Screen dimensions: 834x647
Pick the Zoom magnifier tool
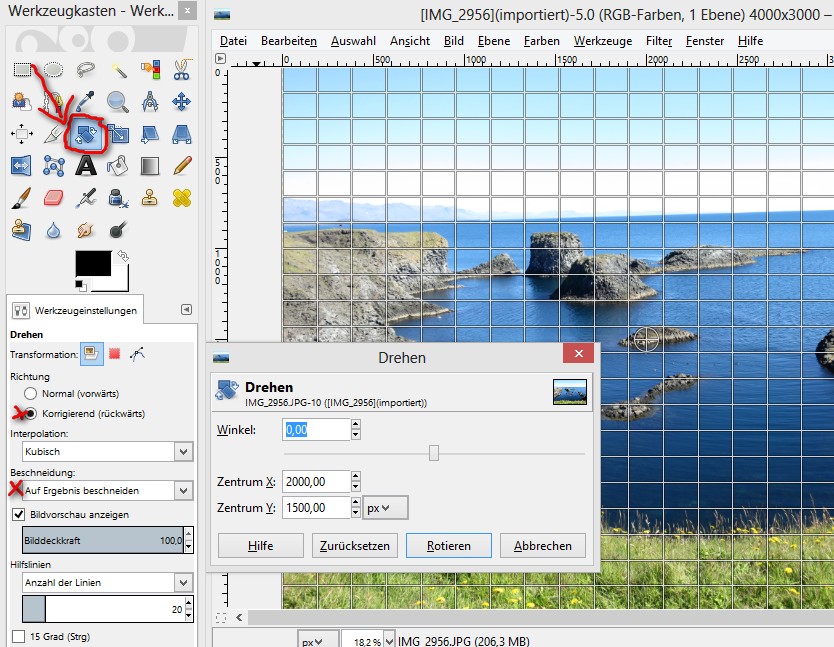(x=118, y=101)
